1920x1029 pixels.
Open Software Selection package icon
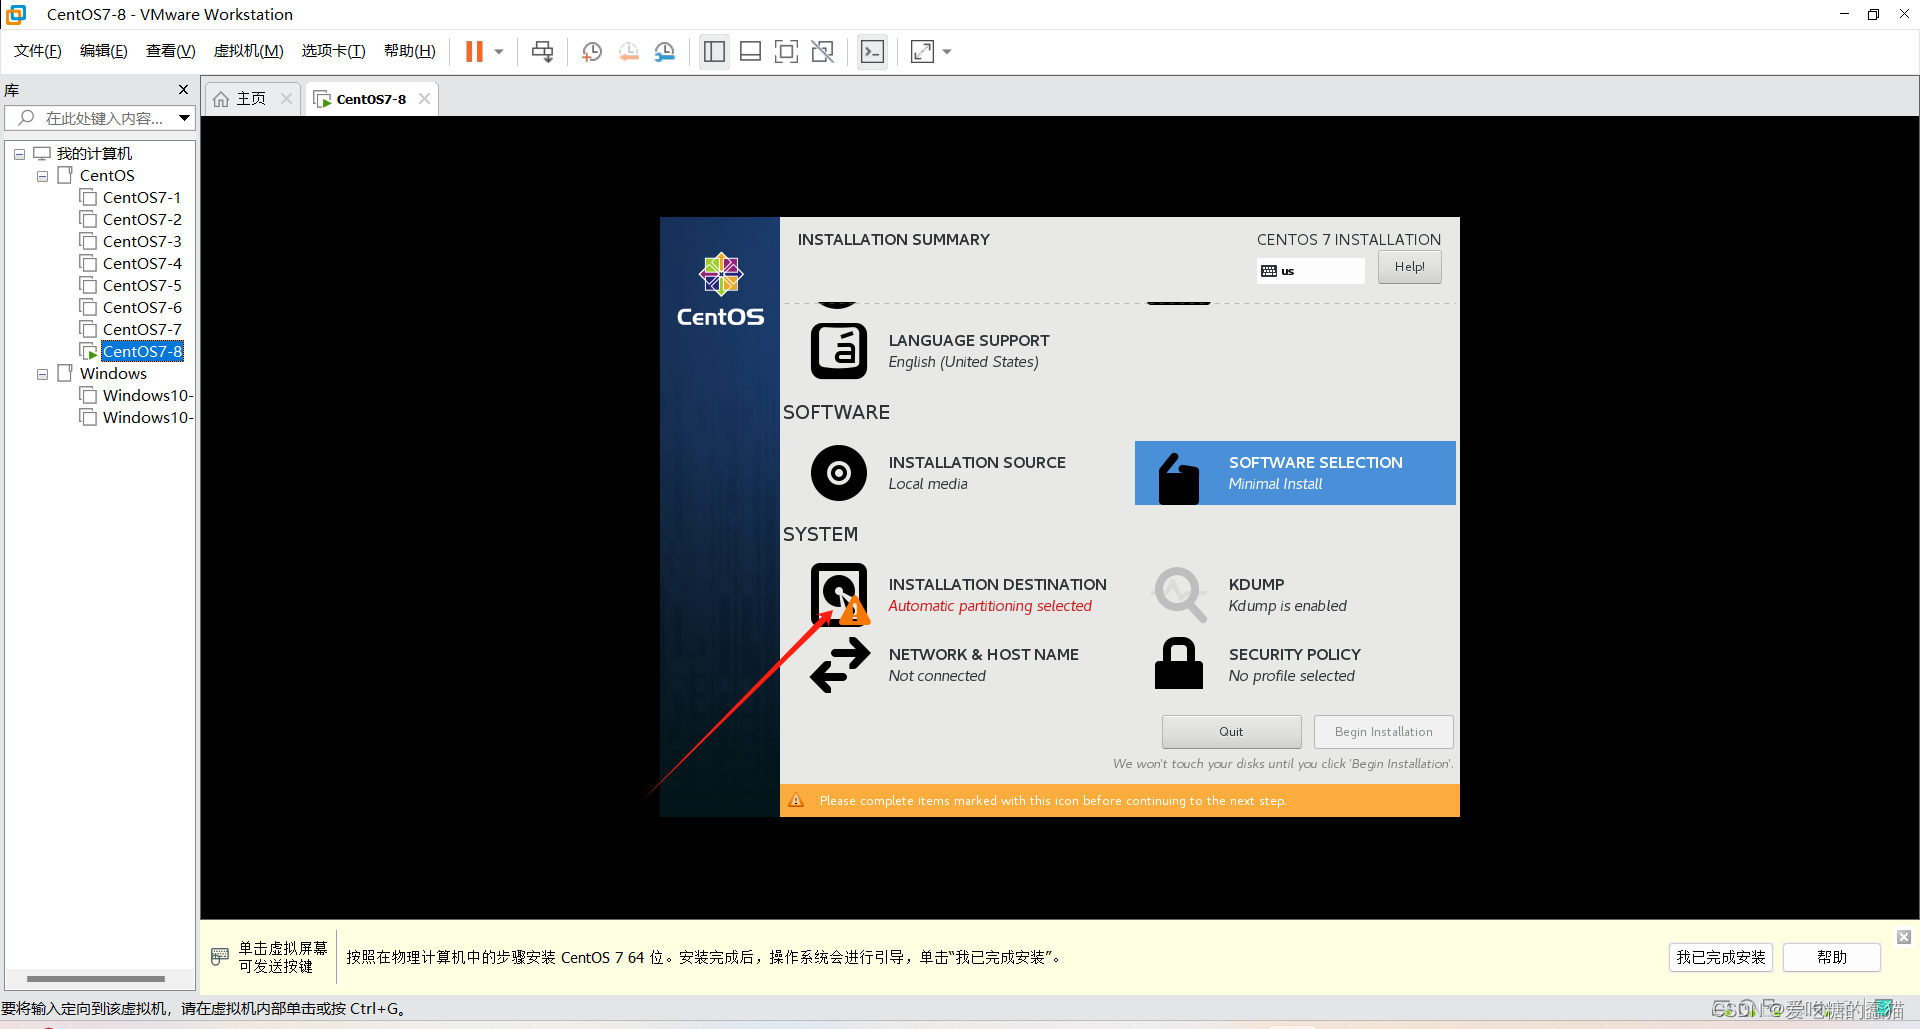point(1179,478)
